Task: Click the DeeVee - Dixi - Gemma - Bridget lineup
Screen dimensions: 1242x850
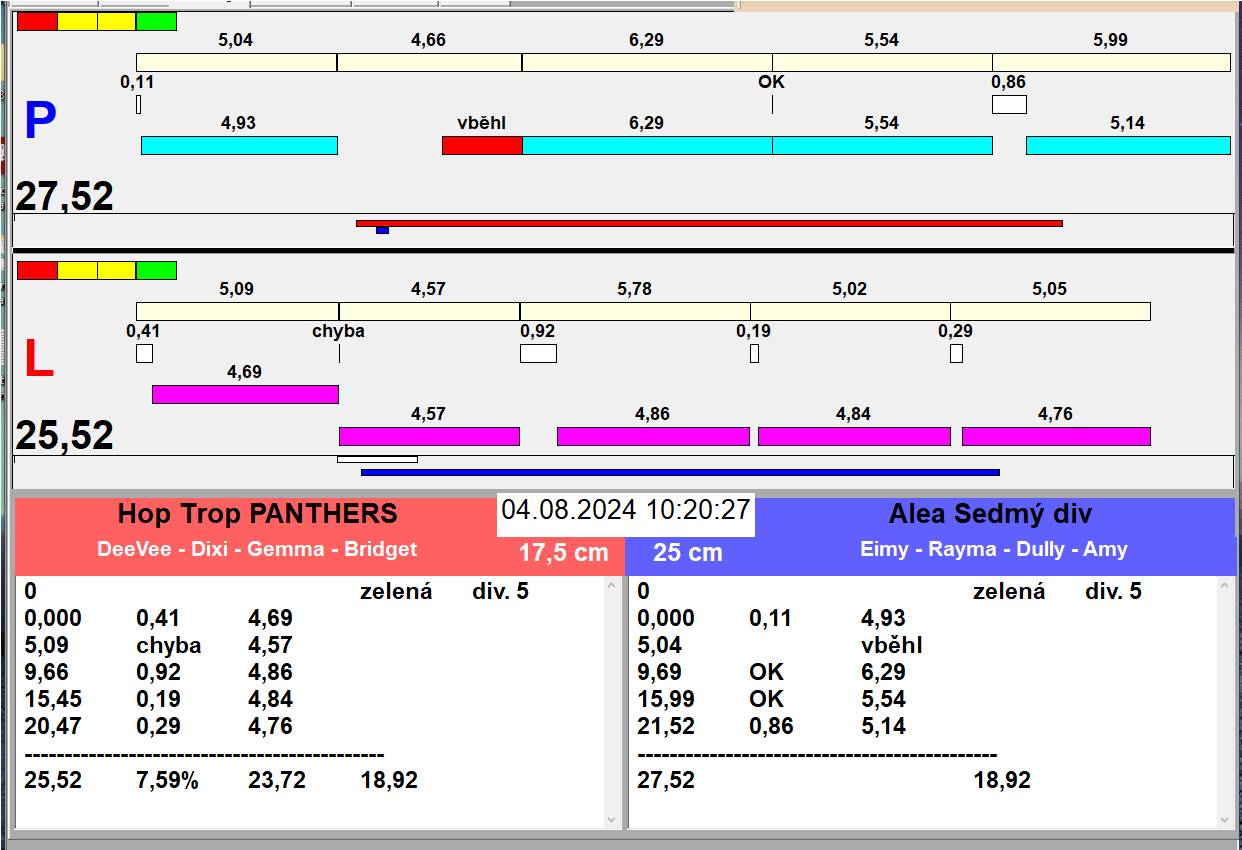Action: tap(257, 549)
